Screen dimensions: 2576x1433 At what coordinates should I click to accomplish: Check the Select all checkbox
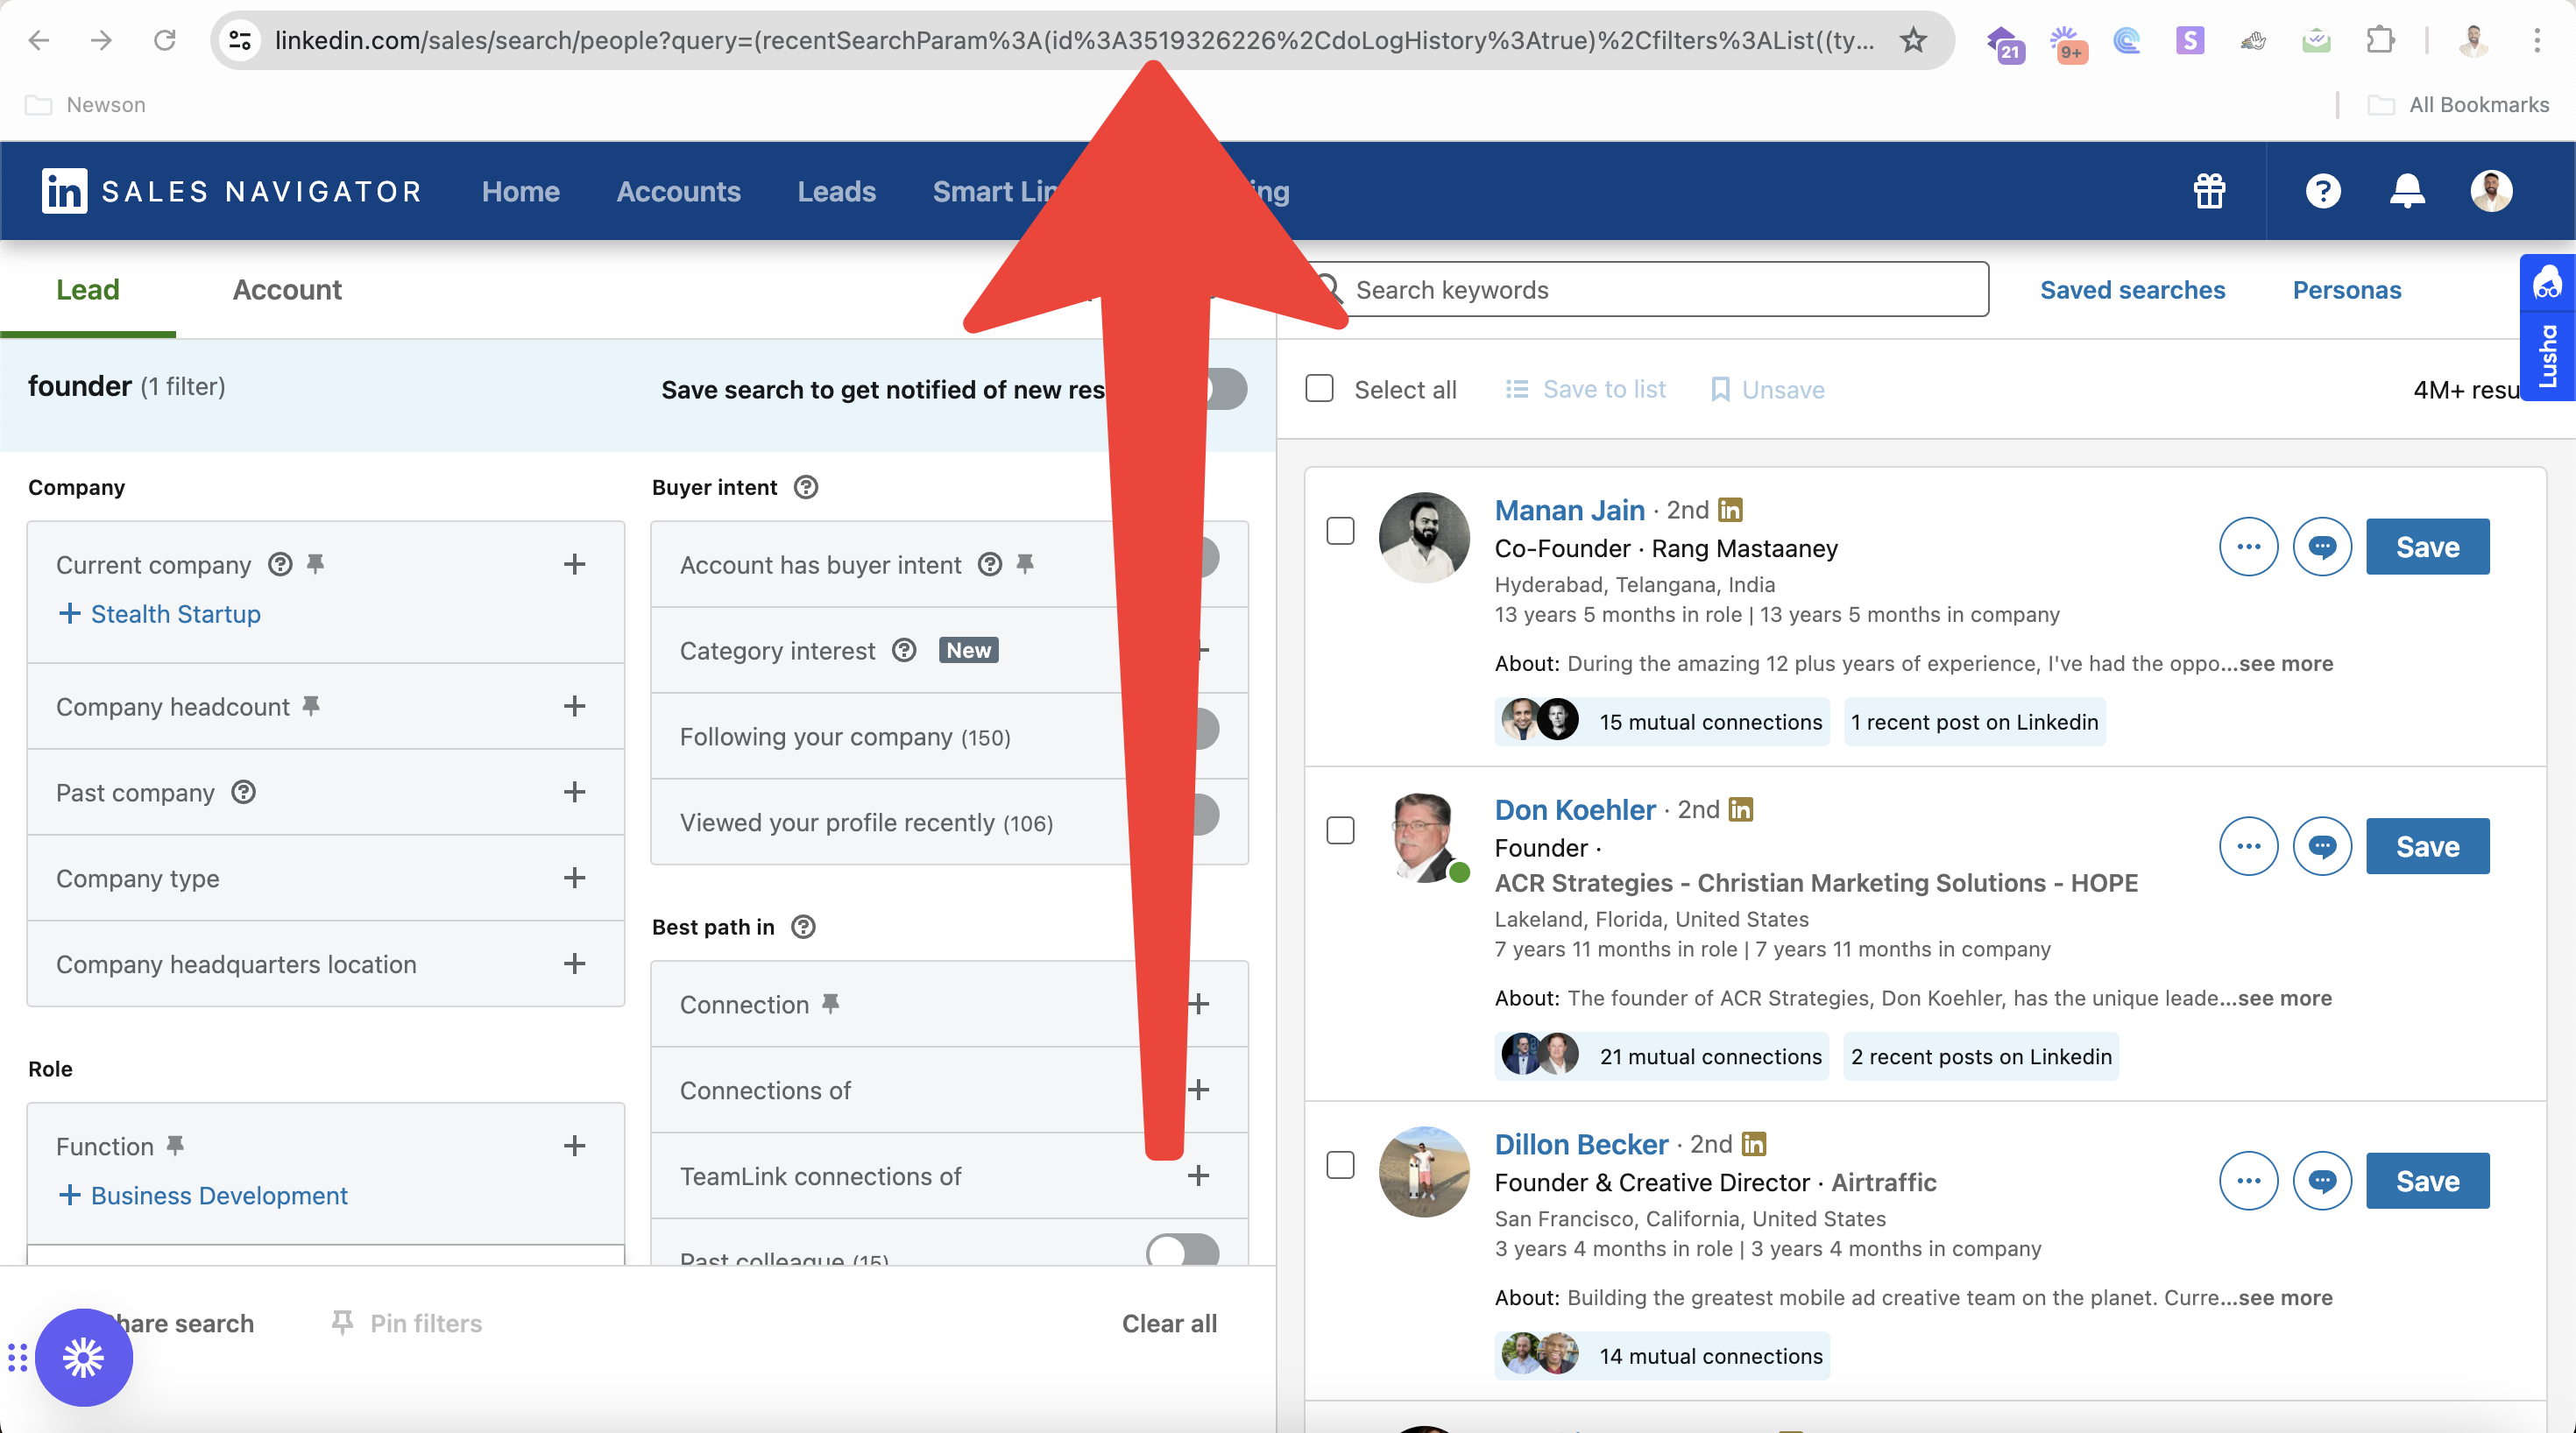(x=1319, y=389)
